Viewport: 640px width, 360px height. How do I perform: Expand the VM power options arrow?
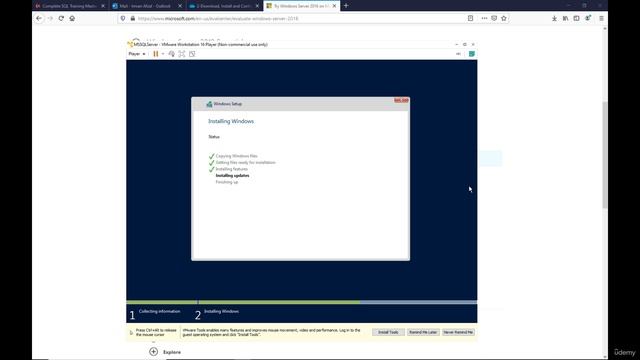(x=163, y=54)
